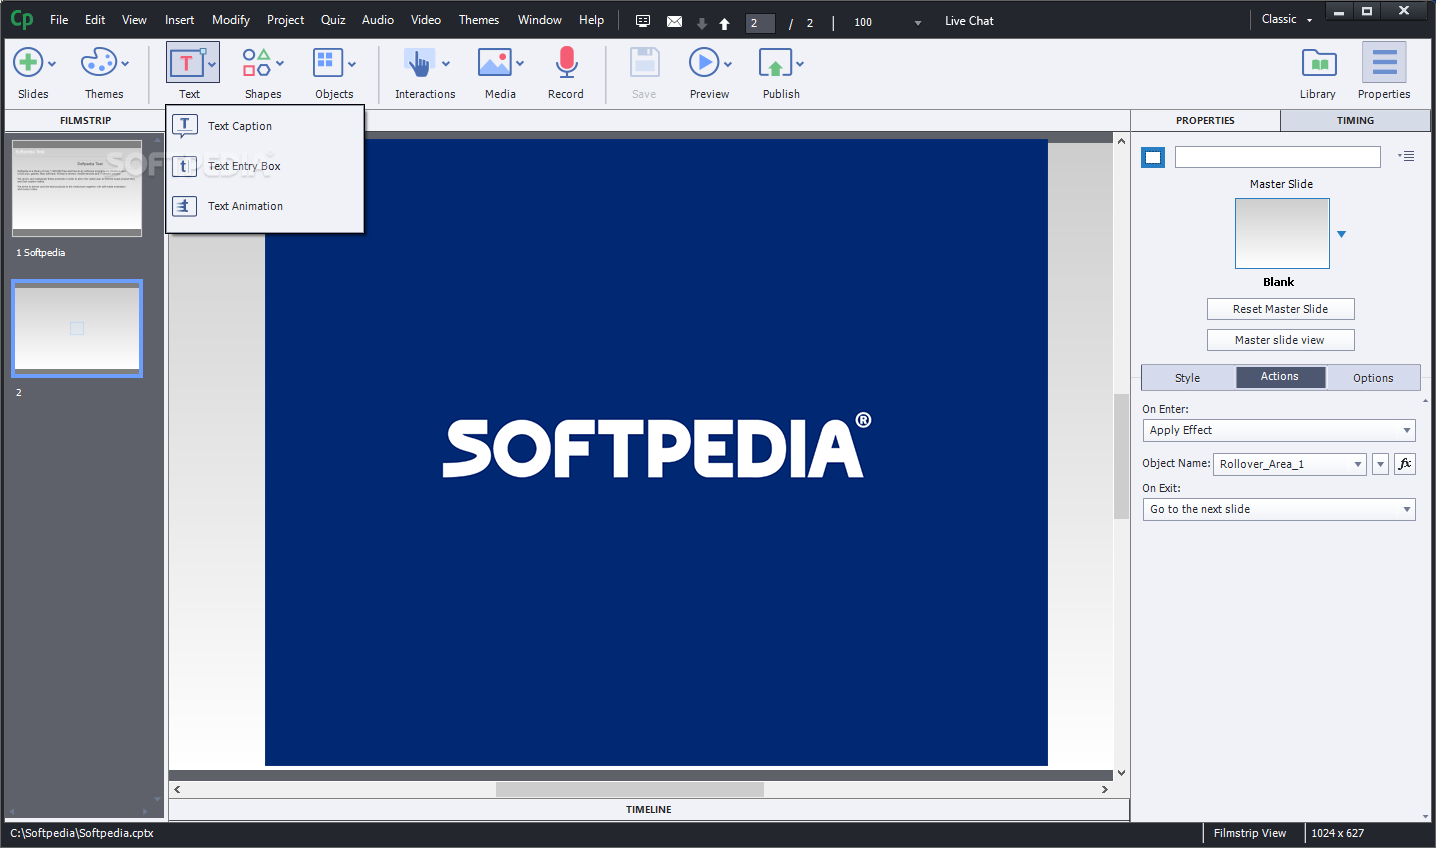The height and width of the screenshot is (848, 1436).
Task: Expand the Shapes dropdown arrow
Action: point(280,64)
